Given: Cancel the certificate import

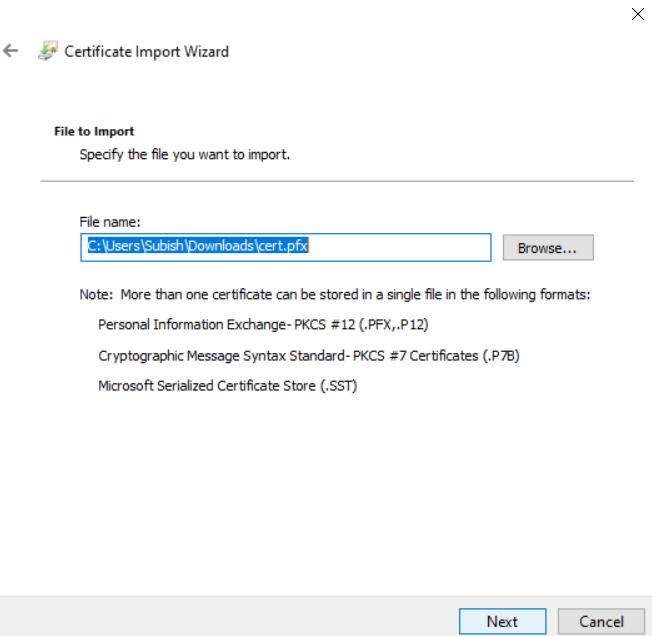Looking at the screenshot, I should click(x=600, y=621).
